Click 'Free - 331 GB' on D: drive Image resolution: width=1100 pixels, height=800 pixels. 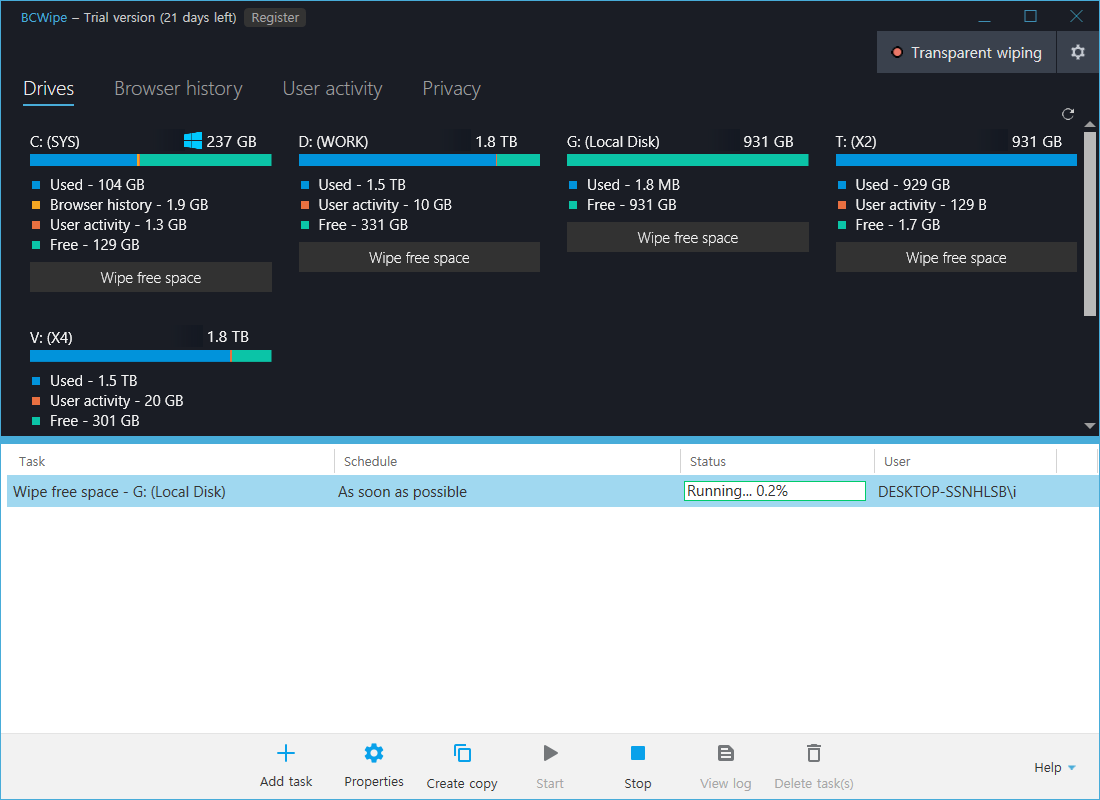coord(363,225)
